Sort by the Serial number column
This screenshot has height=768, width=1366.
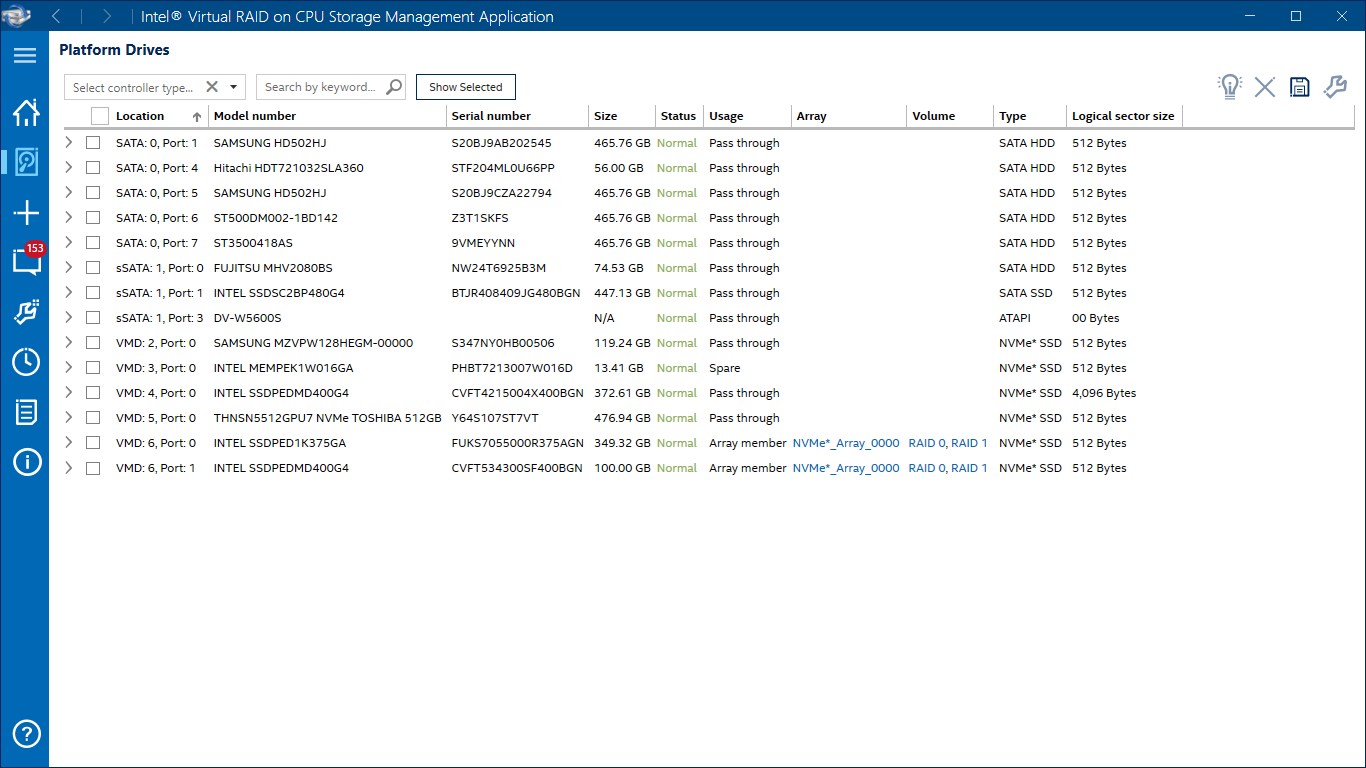[491, 116]
